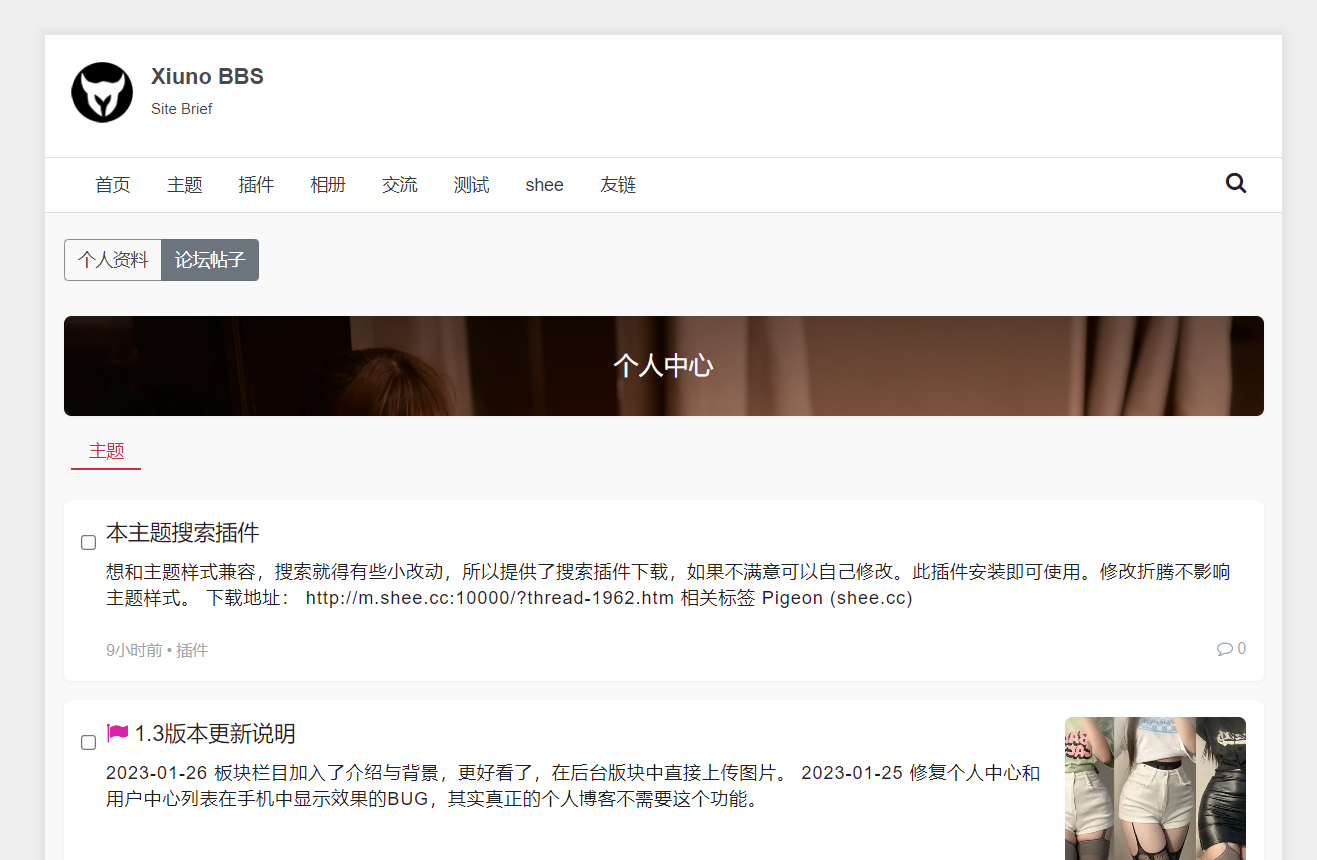The image size is (1317, 860).
Task: Open the 插件 navigation item
Action: point(256,185)
